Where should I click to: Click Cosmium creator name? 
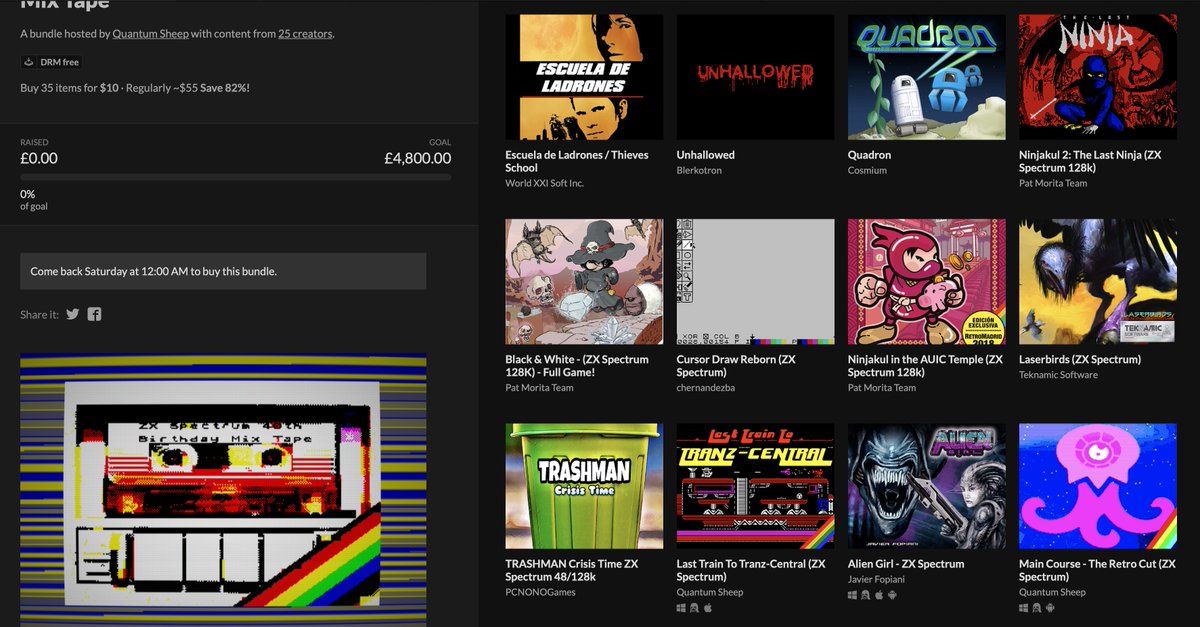865,170
